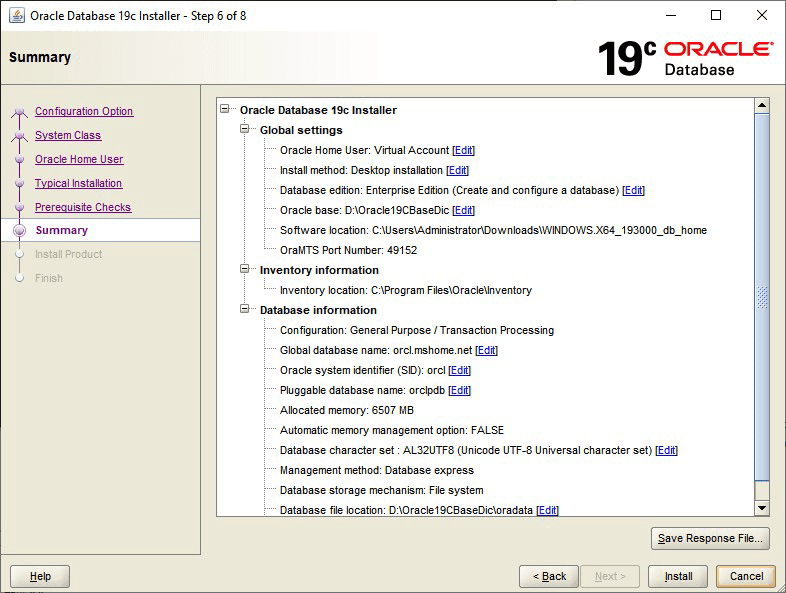Edit the Database file location
The image size is (786, 593).
pyautogui.click(x=547, y=510)
